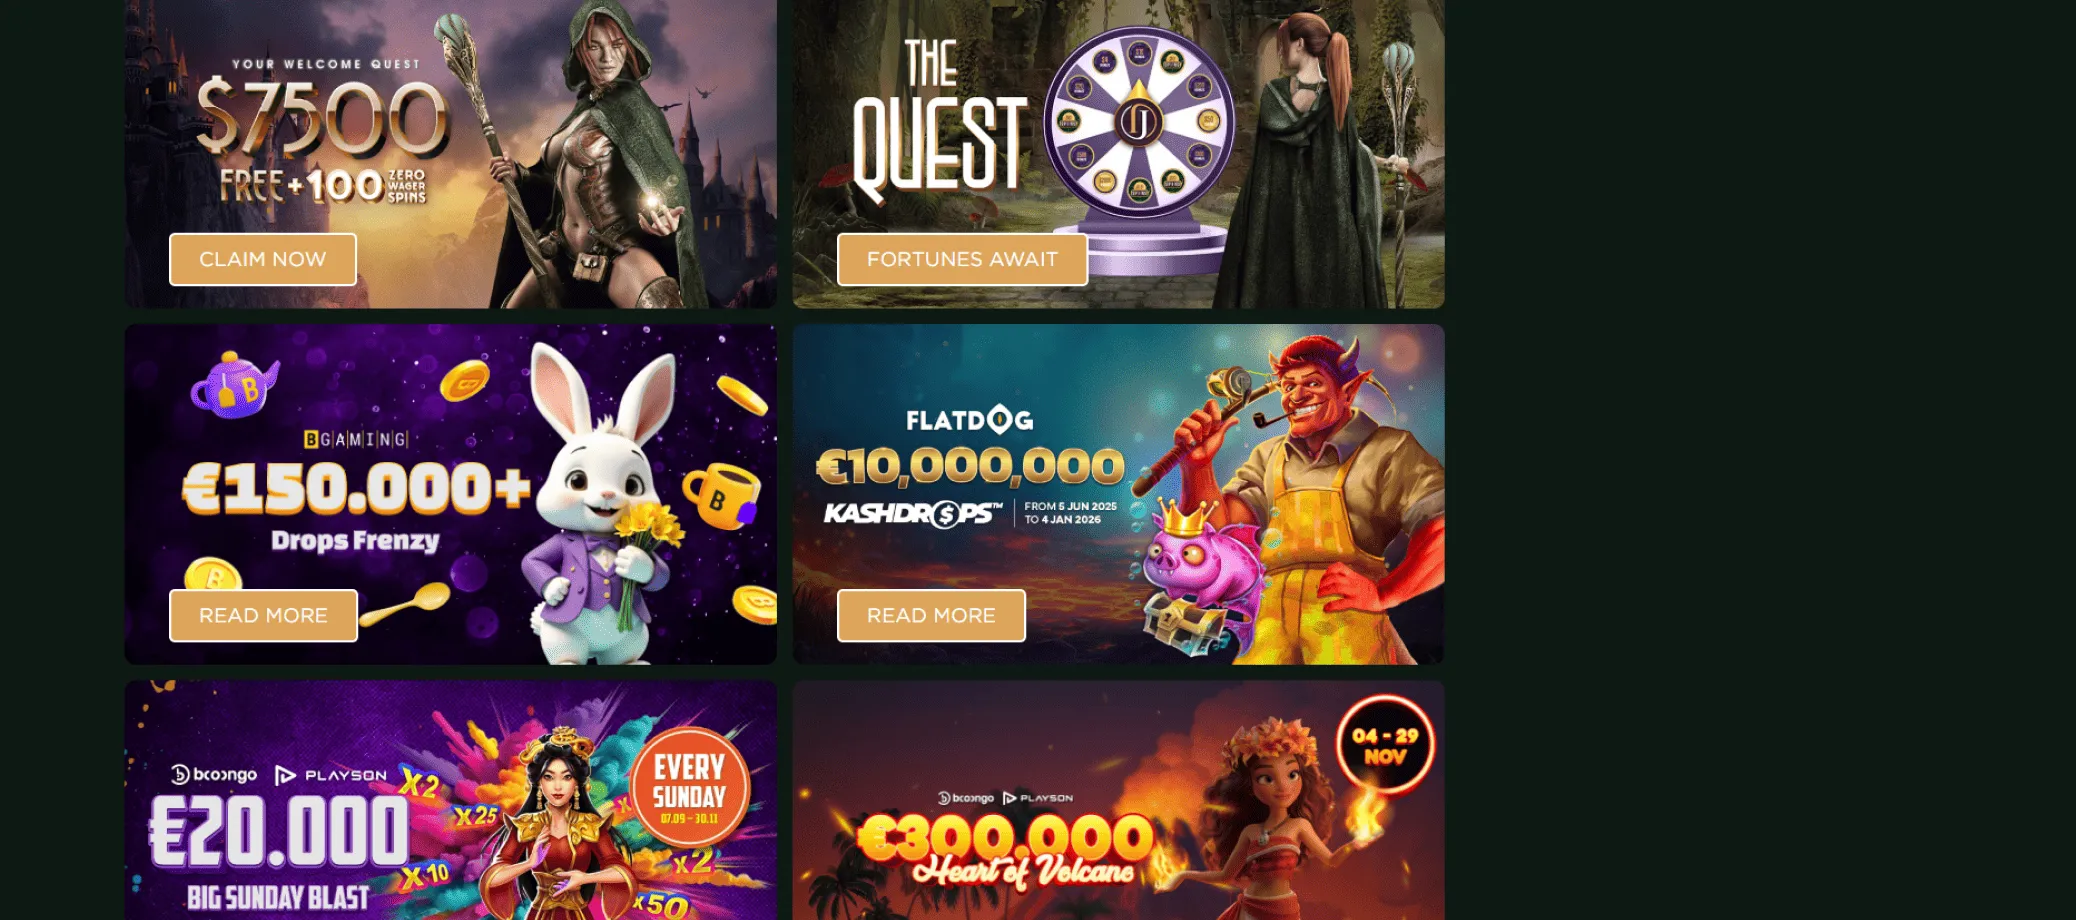Viewport: 2076px width, 920px height.
Task: Open the €20.000 Big Sunday Blast banner
Action: (450, 800)
